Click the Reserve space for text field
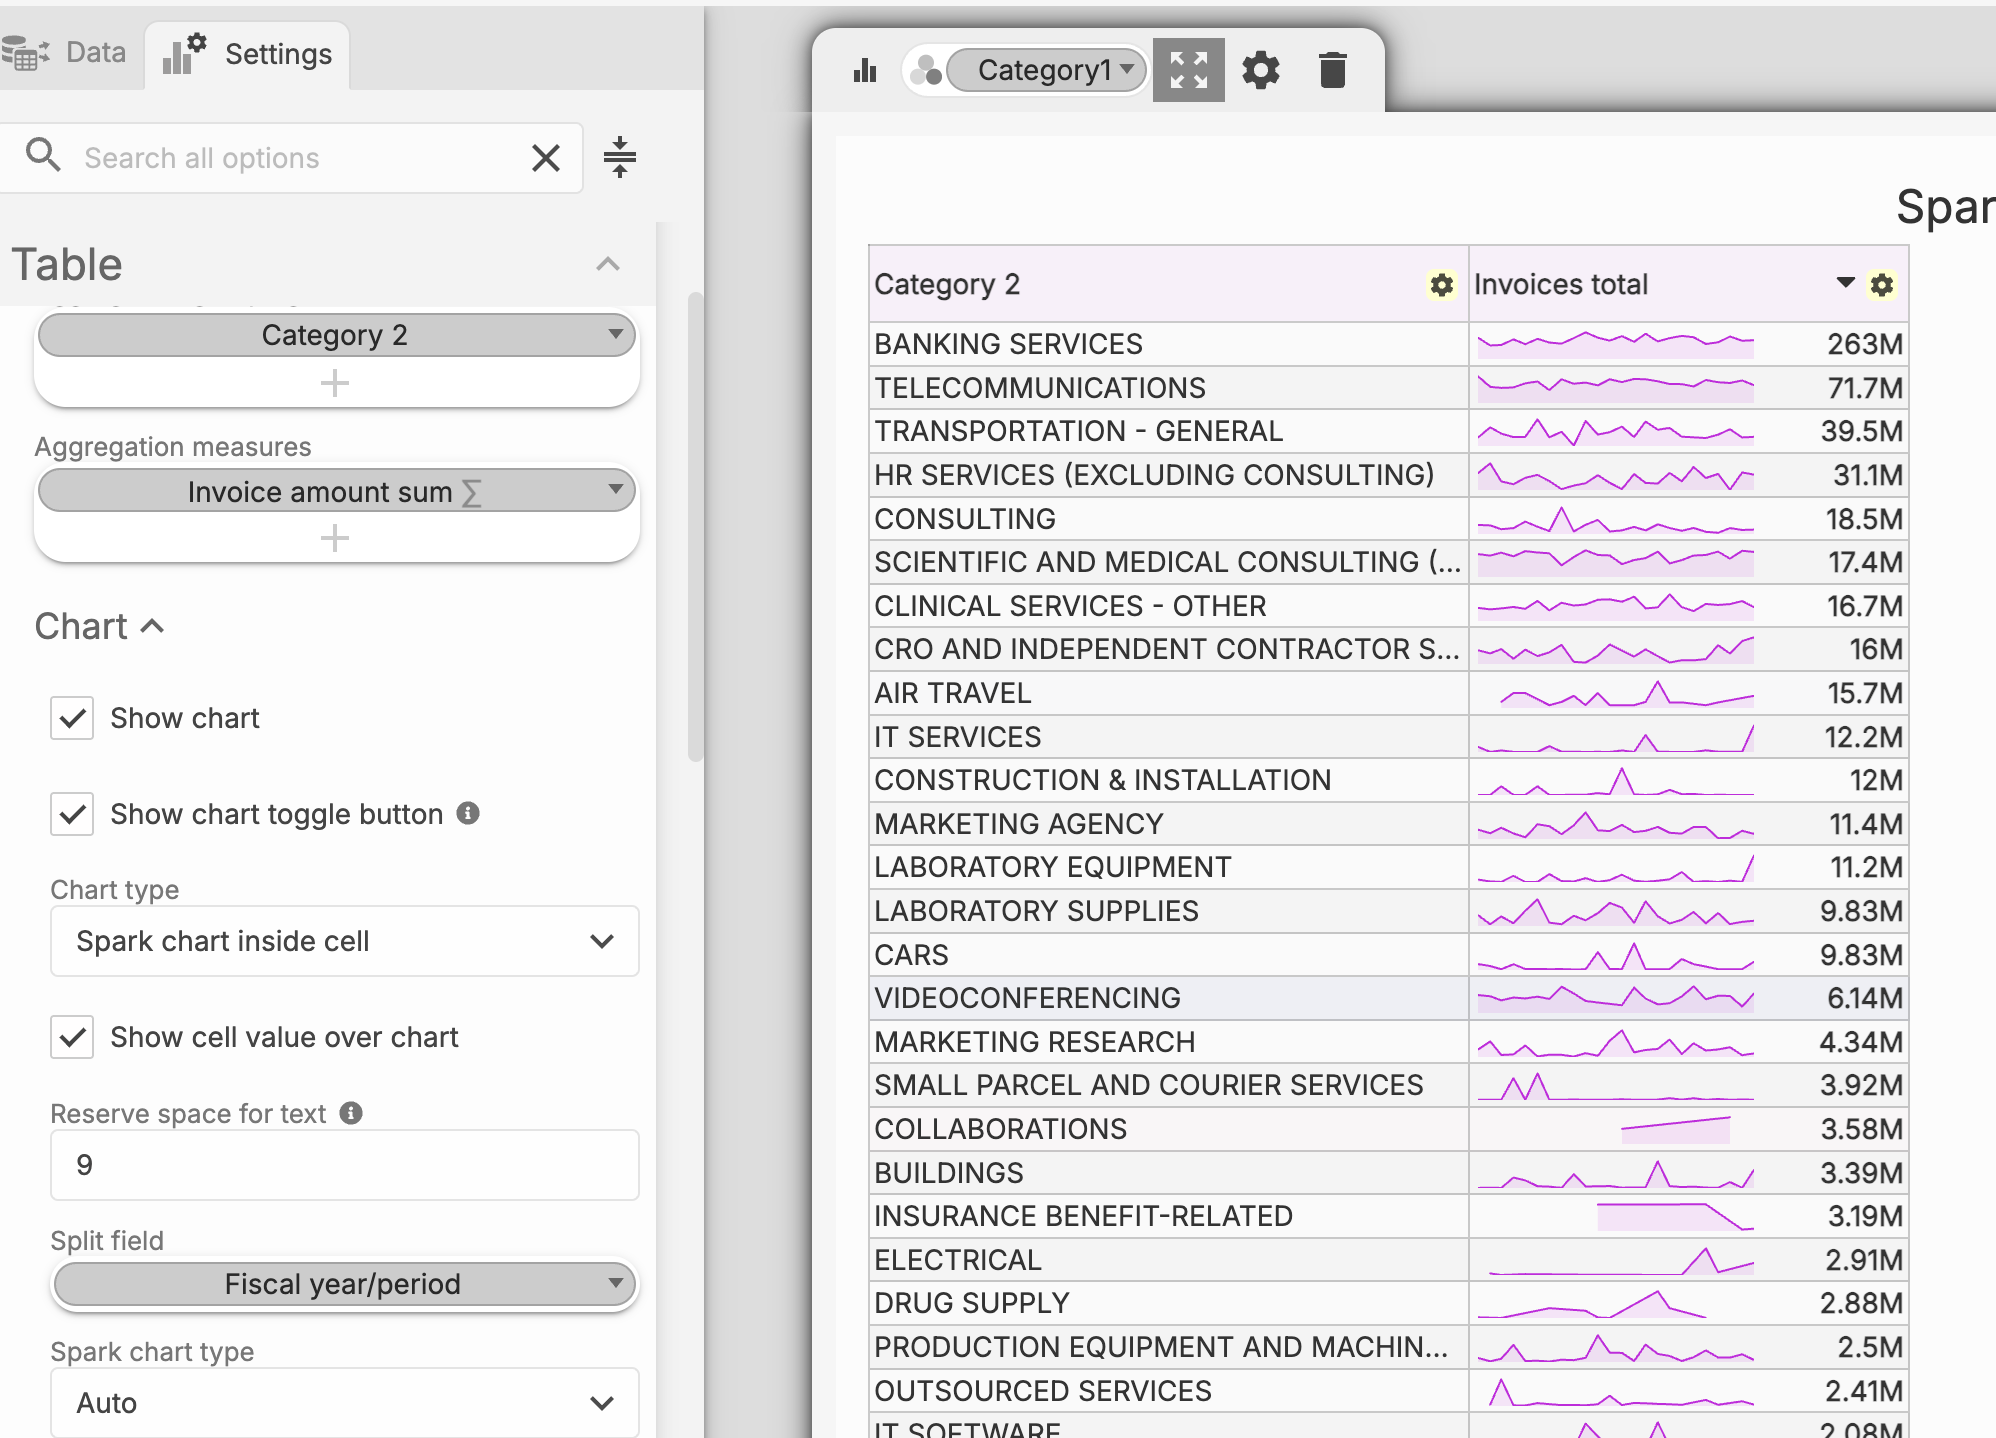 coord(344,1165)
